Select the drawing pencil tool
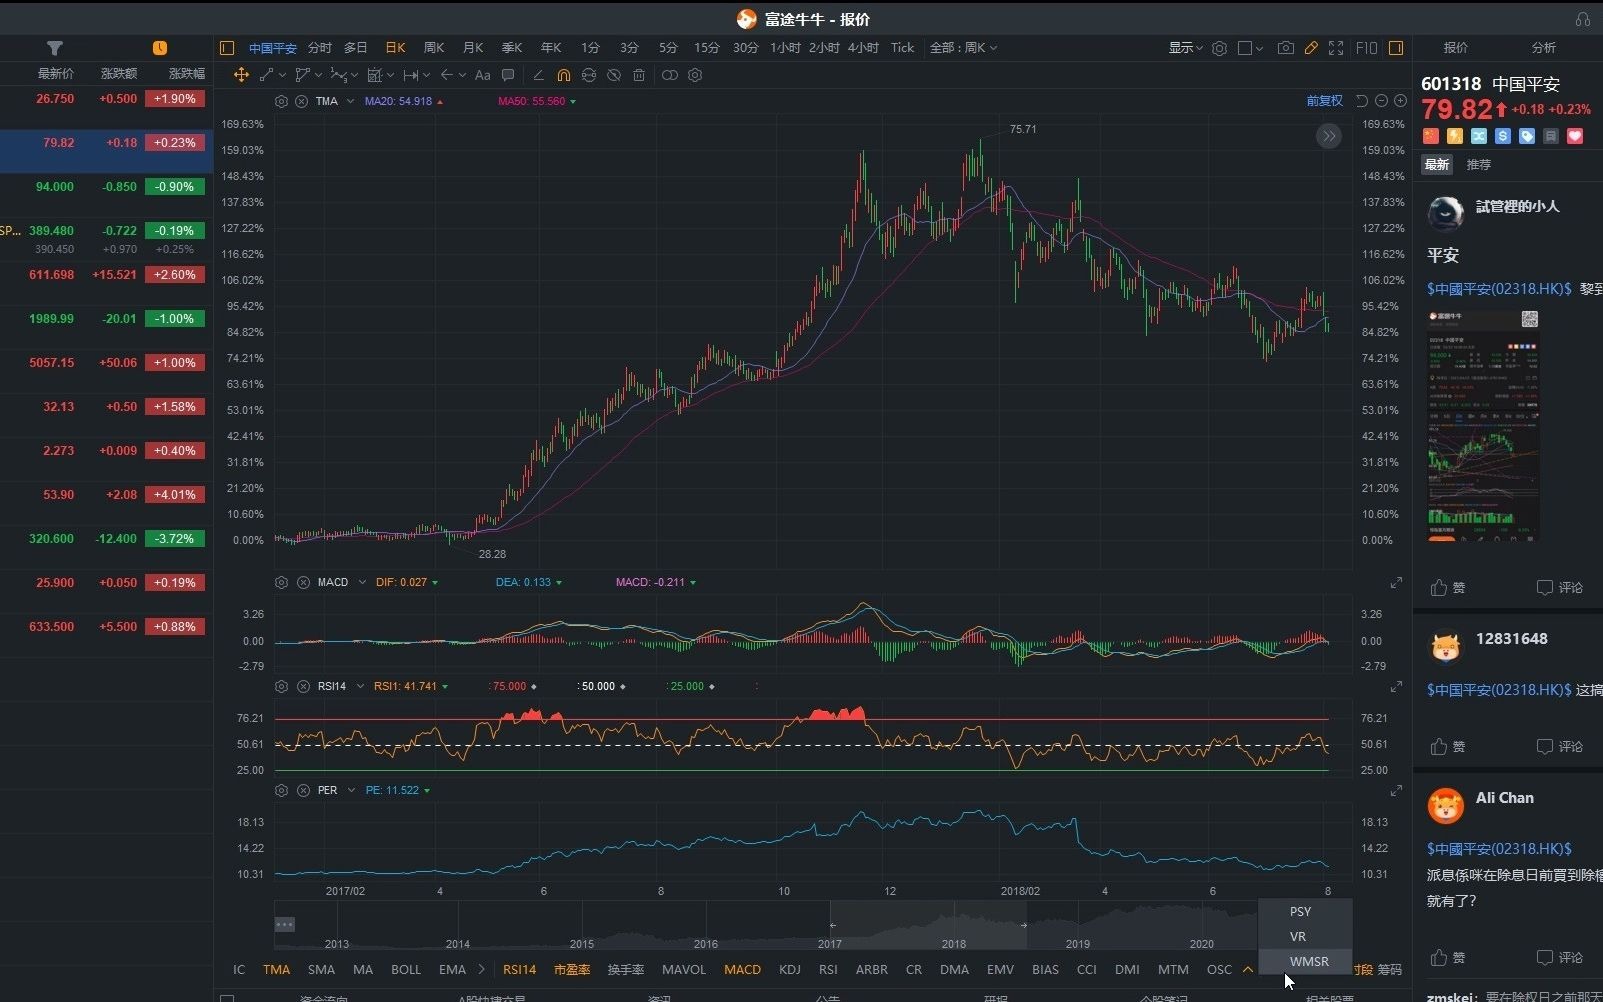This screenshot has width=1603, height=1002. 1311,47
